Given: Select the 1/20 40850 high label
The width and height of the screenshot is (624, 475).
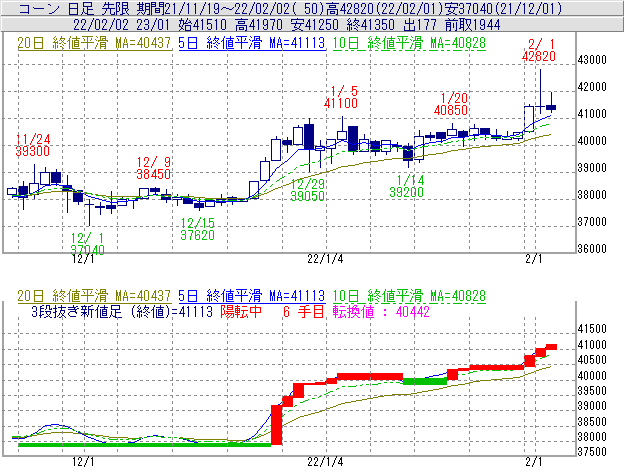Looking at the screenshot, I should (451, 104).
